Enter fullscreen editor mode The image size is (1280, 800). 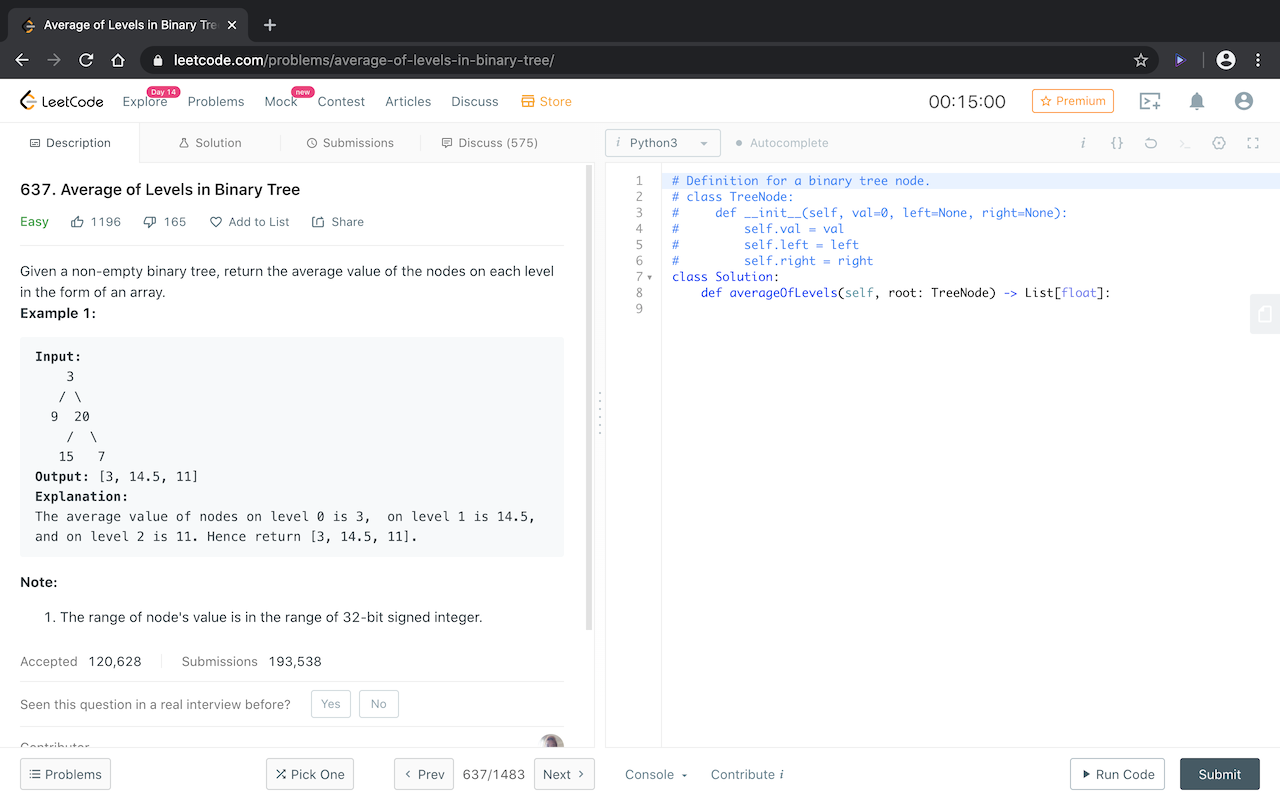[1253, 143]
